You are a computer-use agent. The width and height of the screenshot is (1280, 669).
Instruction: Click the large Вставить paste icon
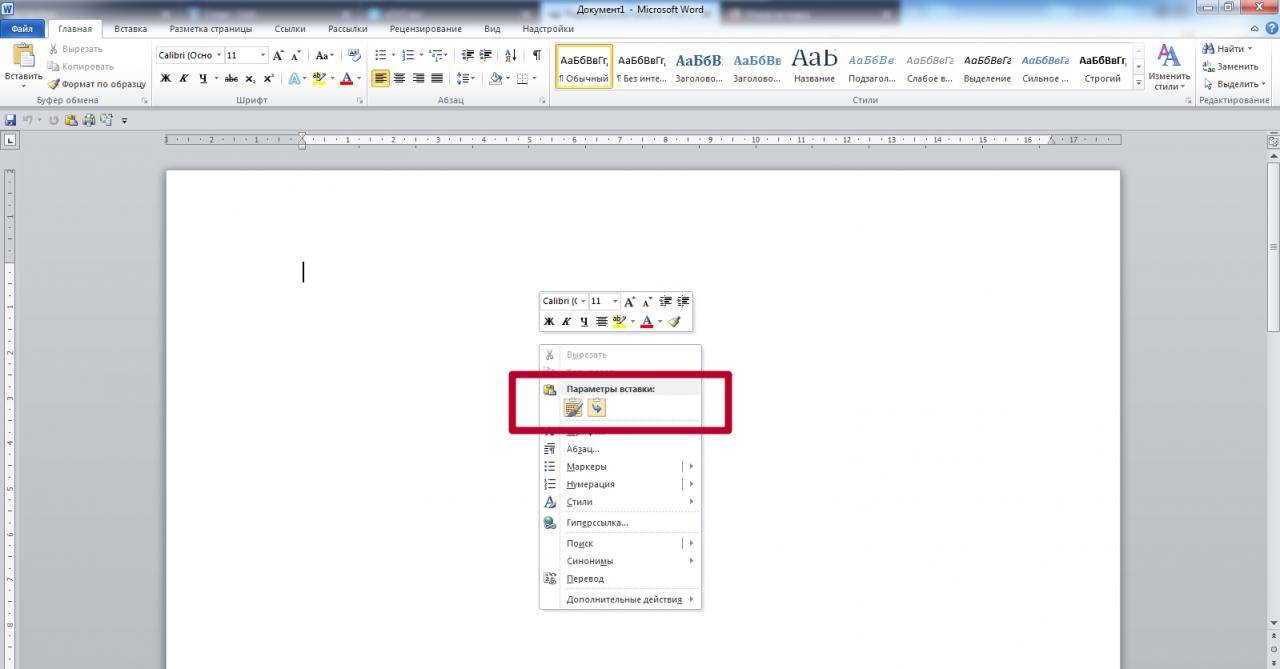coord(23,62)
